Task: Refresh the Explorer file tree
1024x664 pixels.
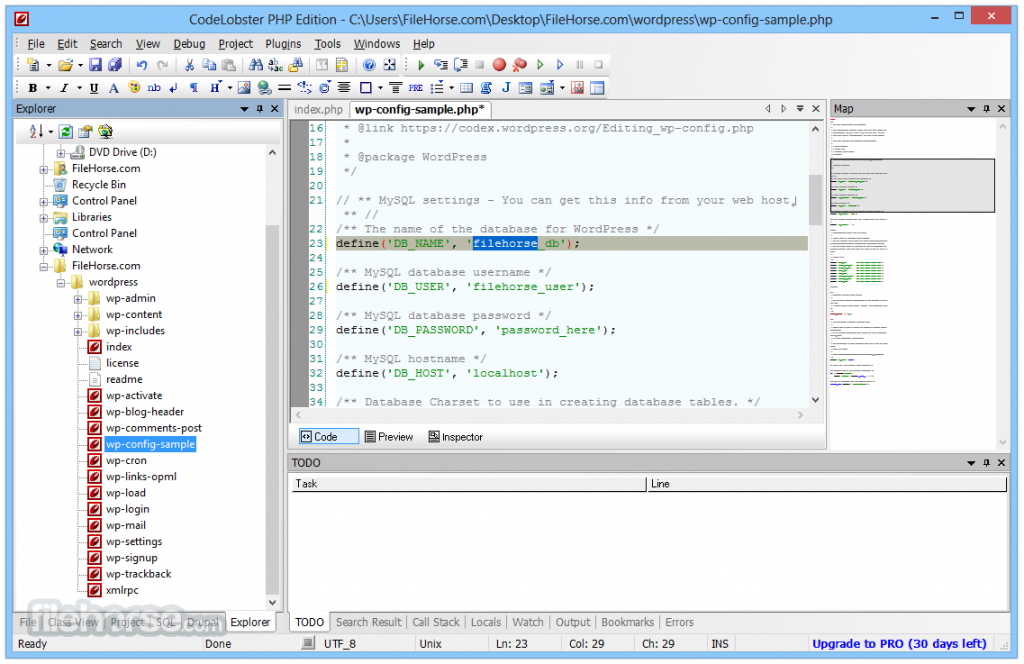Action: pyautogui.click(x=66, y=131)
